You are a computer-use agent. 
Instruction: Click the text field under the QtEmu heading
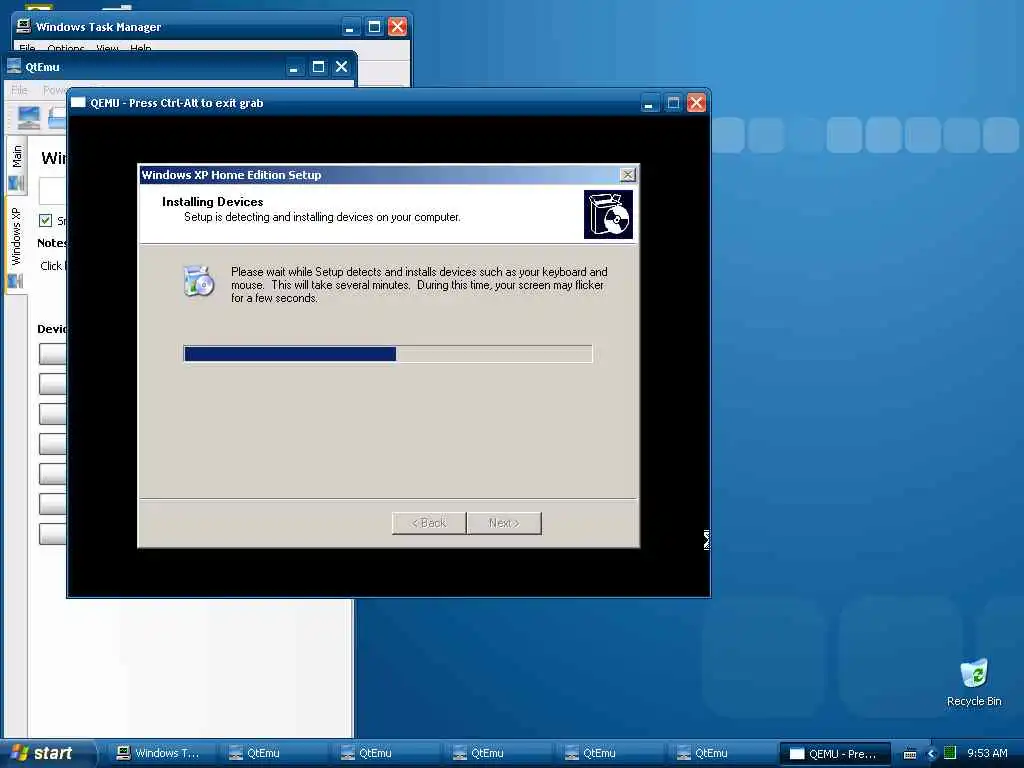pyautogui.click(x=52, y=191)
